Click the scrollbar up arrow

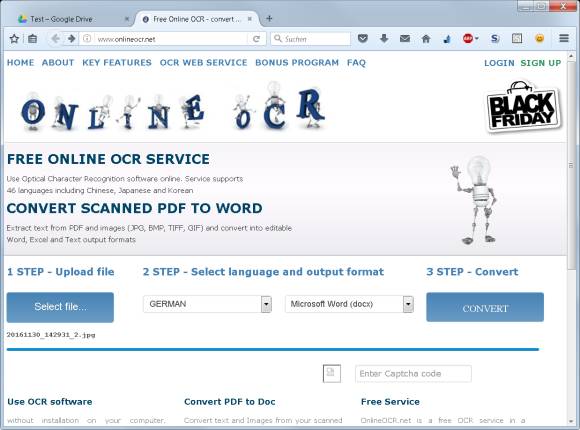[x=571, y=56]
